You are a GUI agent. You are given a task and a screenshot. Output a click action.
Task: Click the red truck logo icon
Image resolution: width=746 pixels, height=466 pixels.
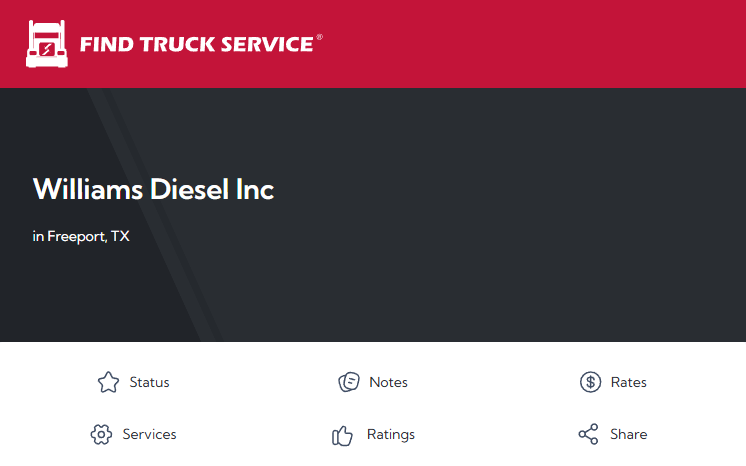[46, 44]
